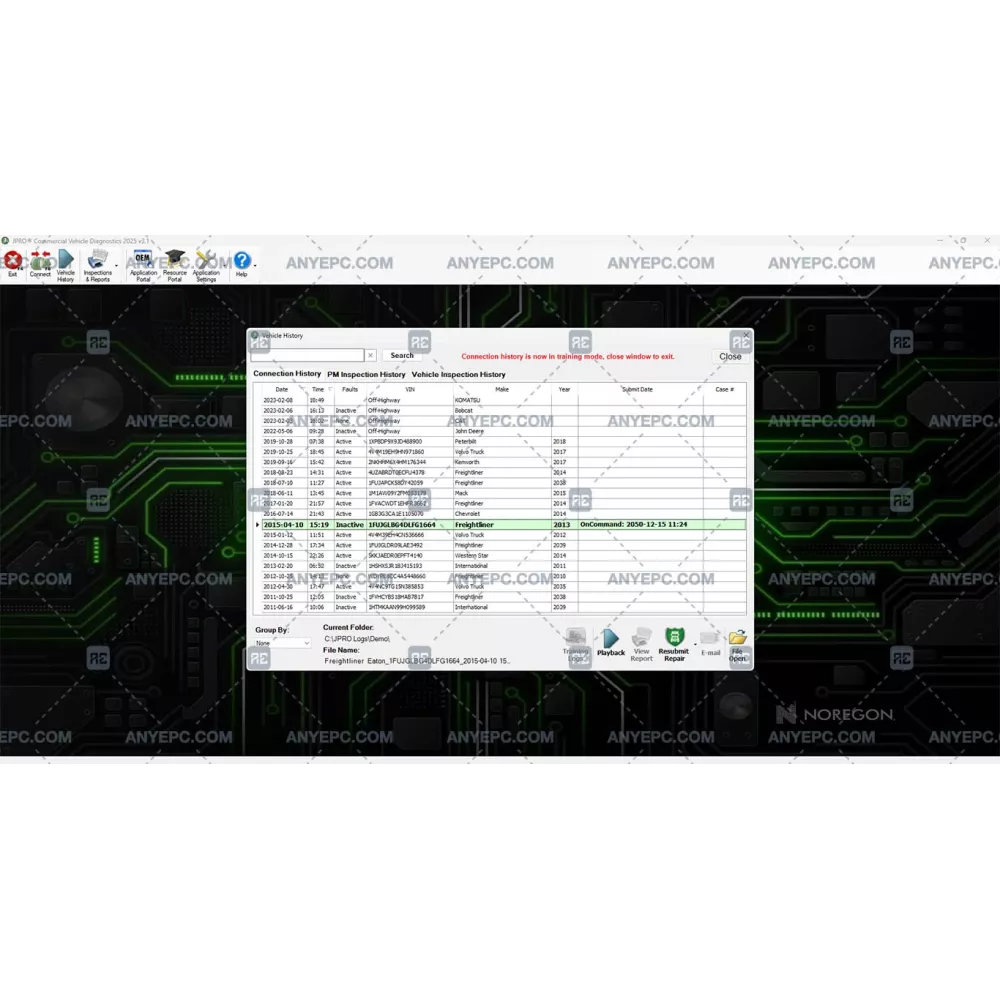Switch to the PM Inspection History tab
The width and height of the screenshot is (1000, 1000).
click(366, 374)
